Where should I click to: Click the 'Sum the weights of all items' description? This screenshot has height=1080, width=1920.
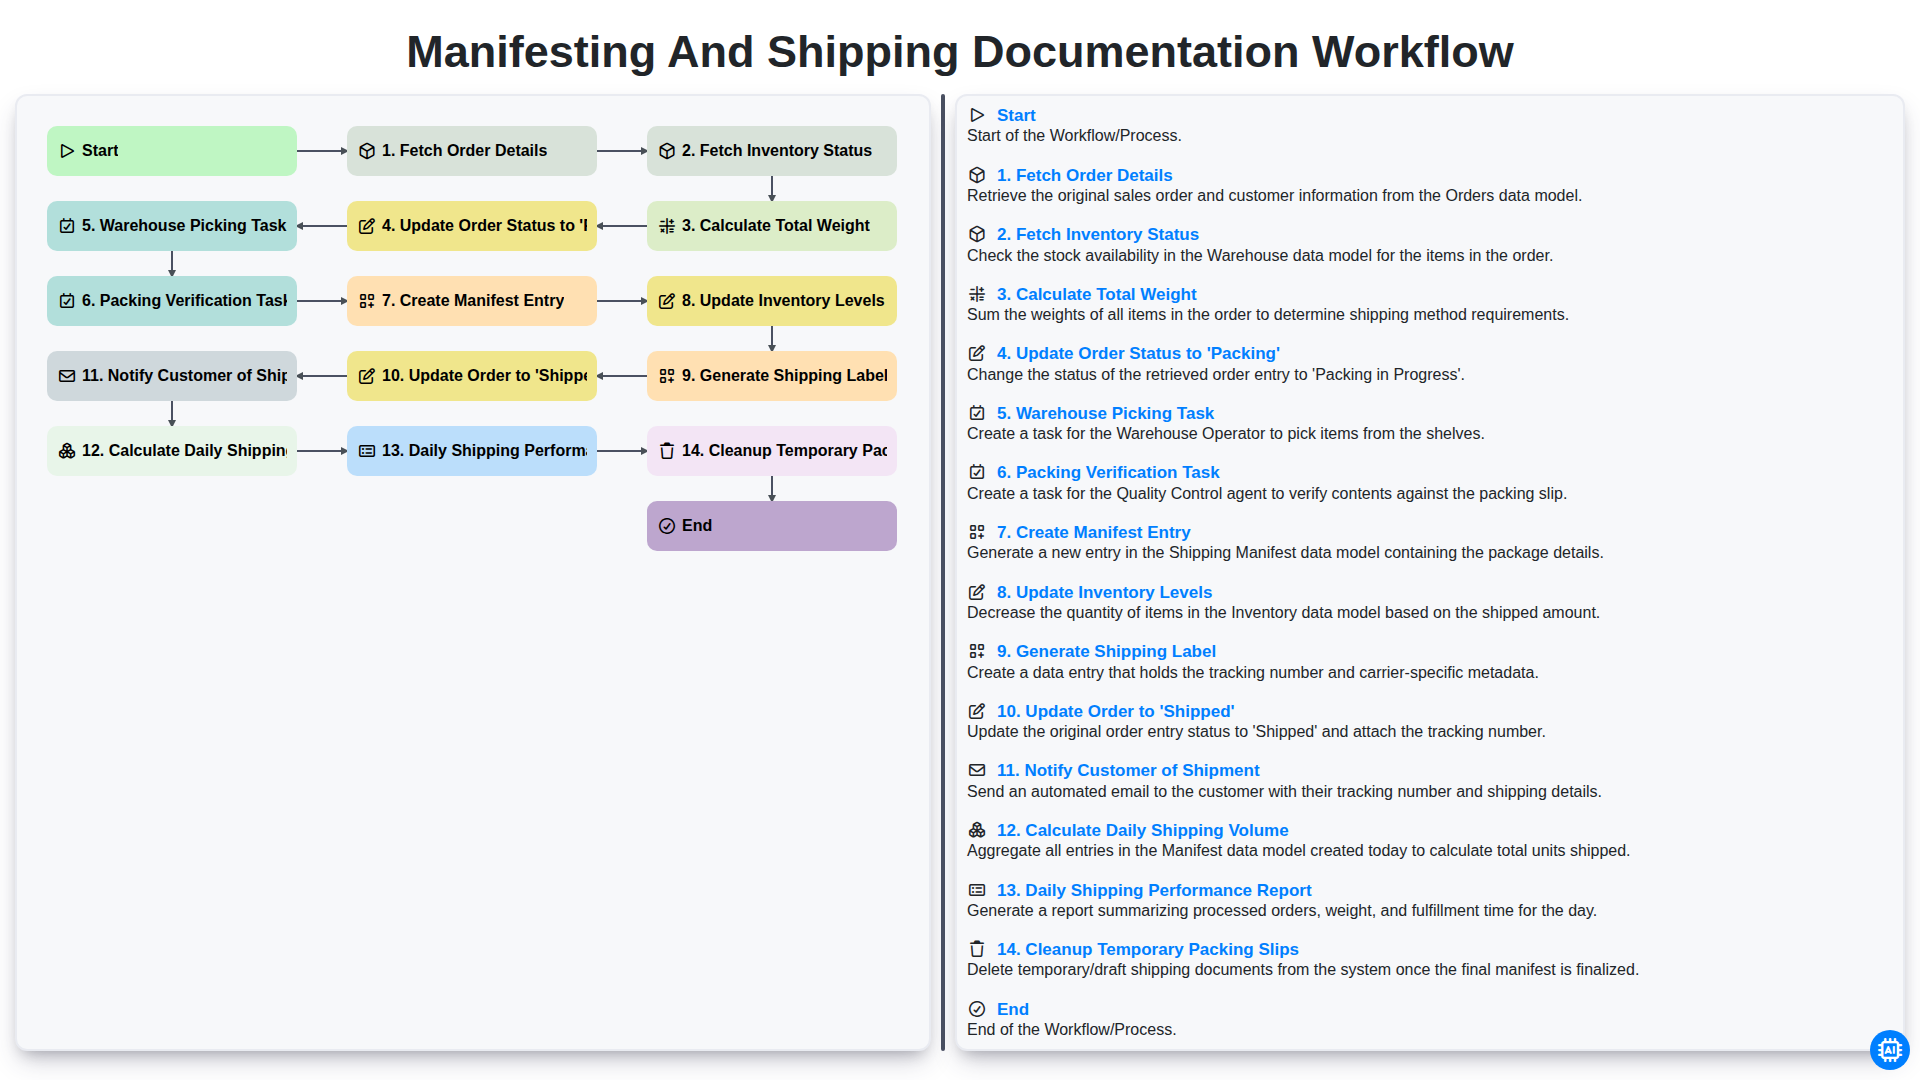1267,315
